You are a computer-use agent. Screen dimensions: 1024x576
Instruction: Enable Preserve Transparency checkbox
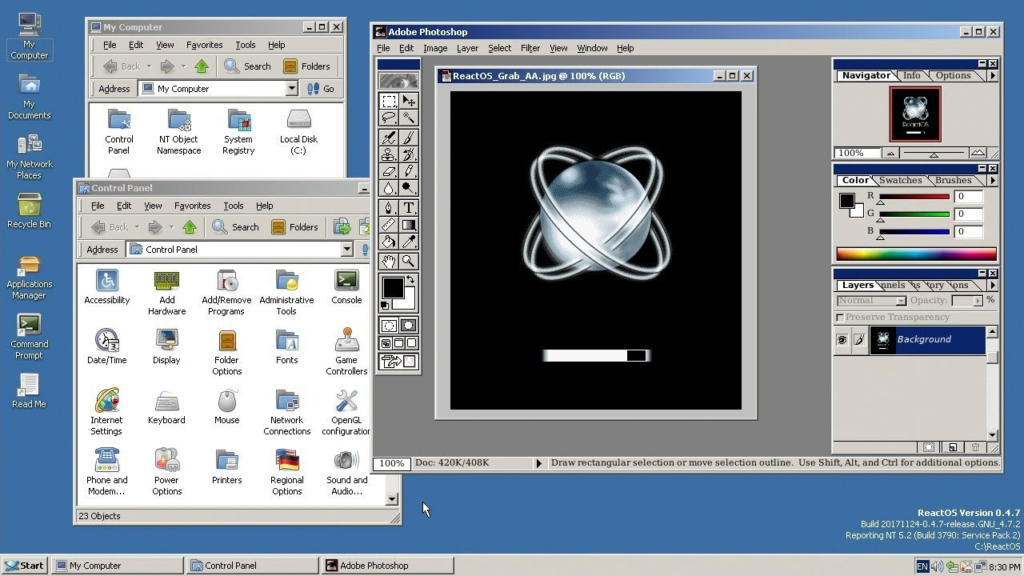tap(839, 317)
